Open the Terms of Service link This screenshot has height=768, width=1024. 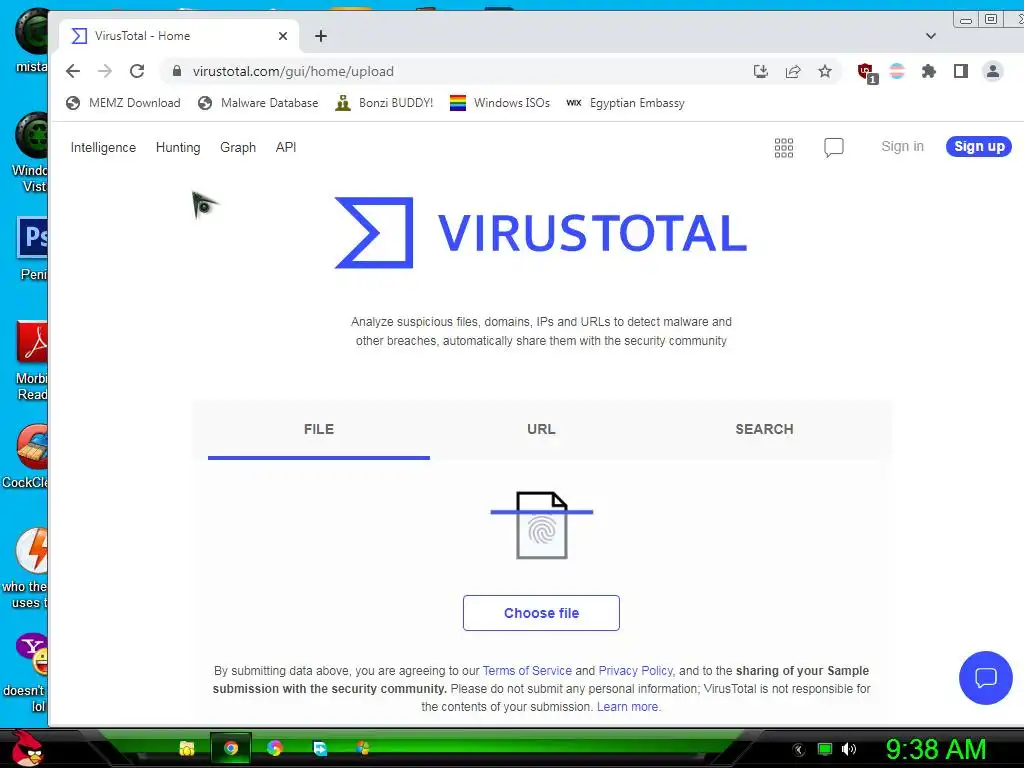tap(527, 671)
